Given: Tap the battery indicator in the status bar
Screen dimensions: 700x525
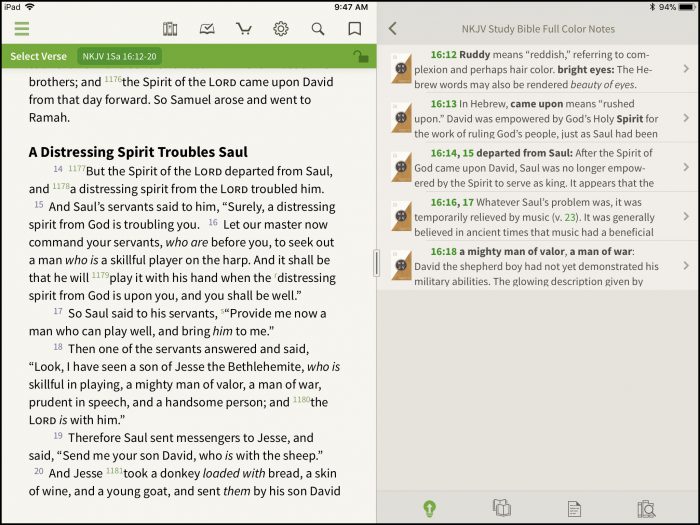Looking at the screenshot, I should coord(688,7).
